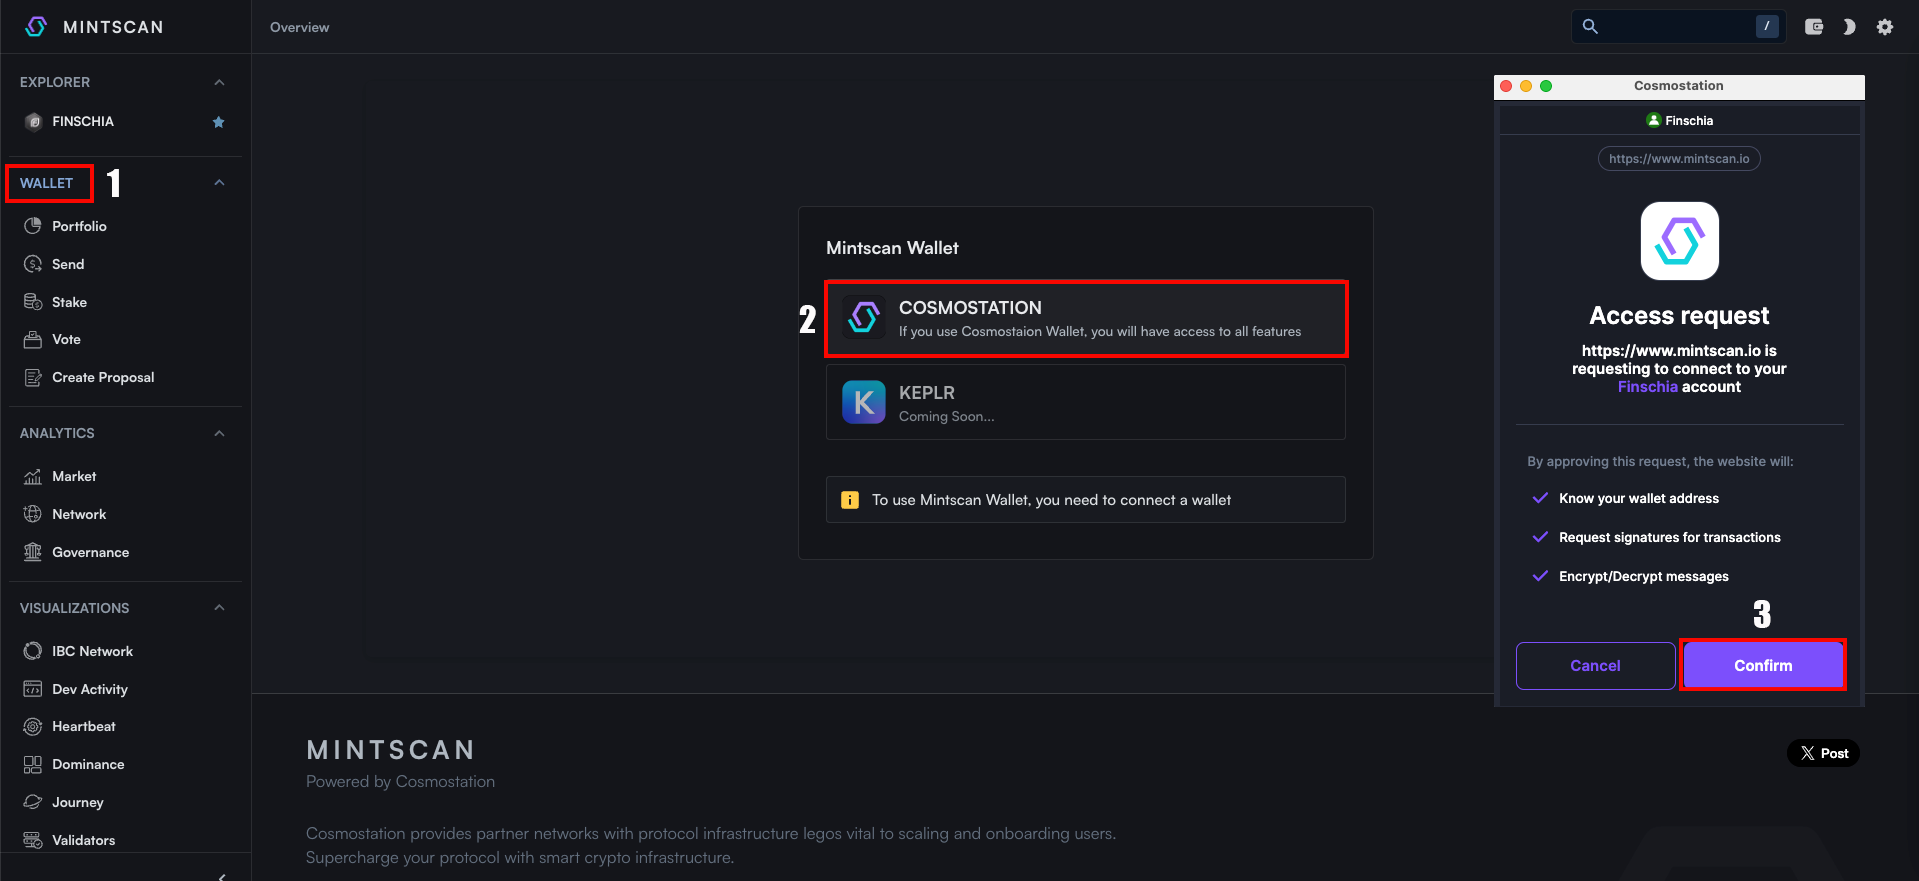Toggle dark mode with moon icon
Image resolution: width=1919 pixels, height=881 pixels.
click(1849, 27)
